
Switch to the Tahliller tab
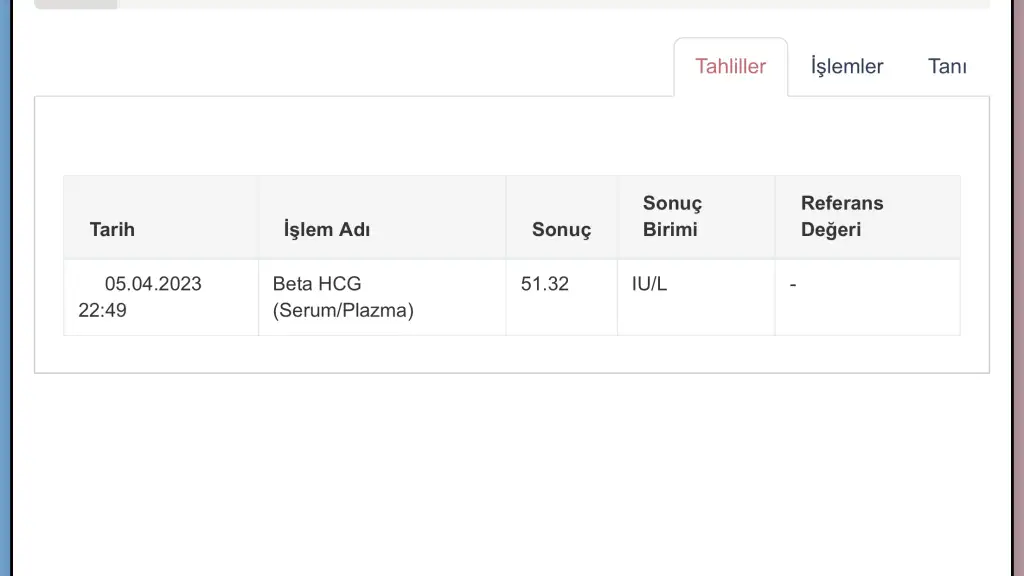pyautogui.click(x=730, y=67)
